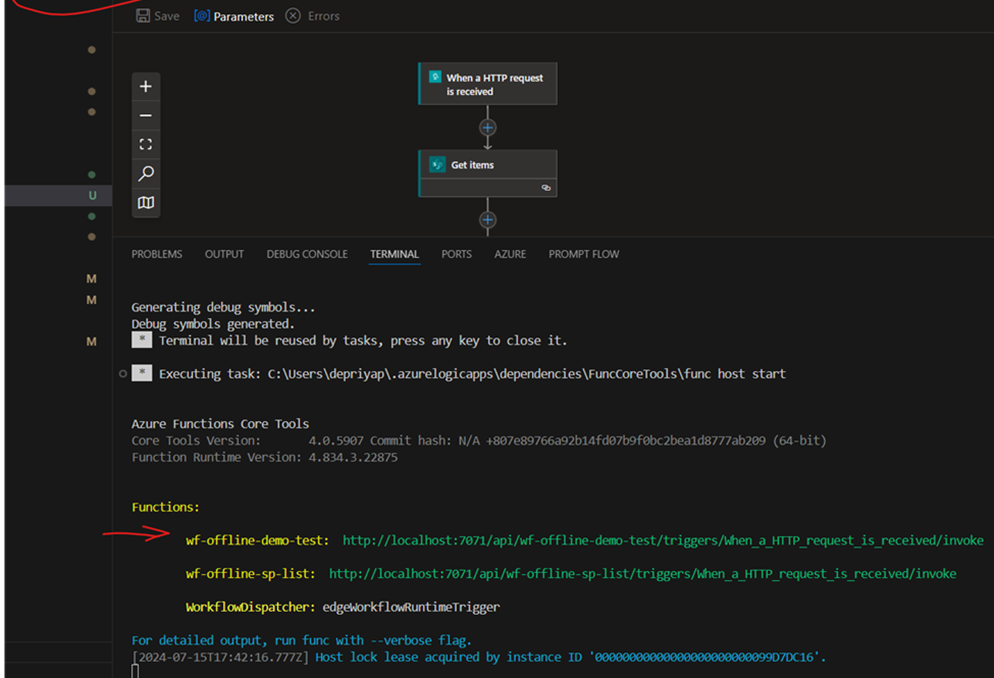The width and height of the screenshot is (994, 678).
Task: Open the wf-offline-demo-test invoke URL
Action: pyautogui.click(x=663, y=540)
